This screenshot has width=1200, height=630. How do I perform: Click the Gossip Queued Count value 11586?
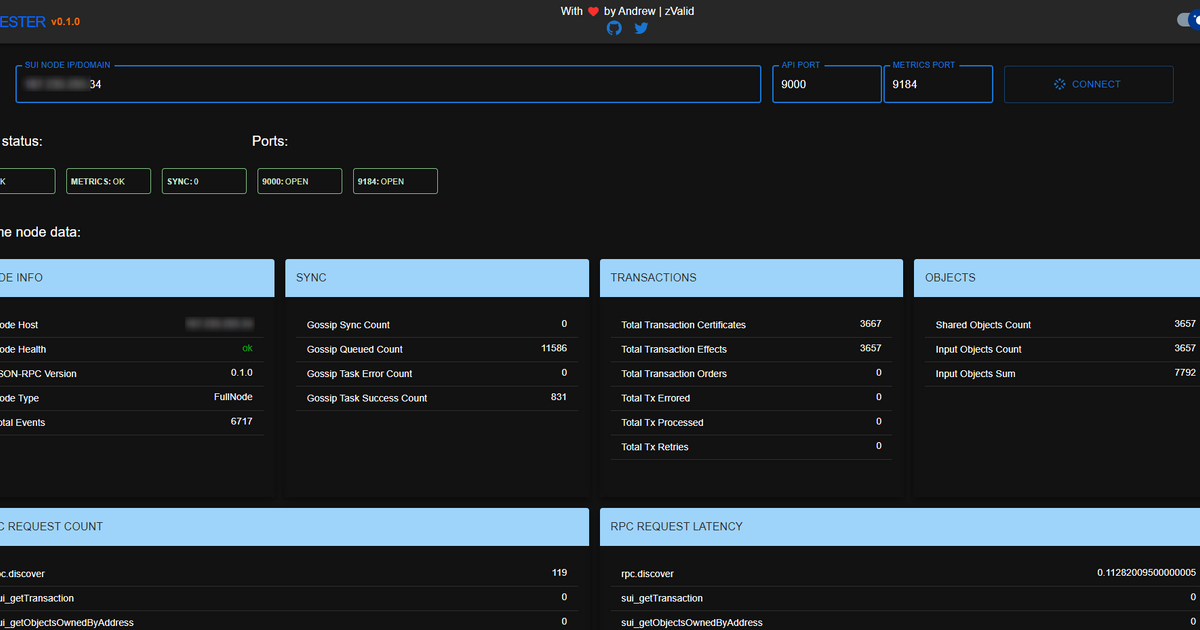(x=554, y=348)
